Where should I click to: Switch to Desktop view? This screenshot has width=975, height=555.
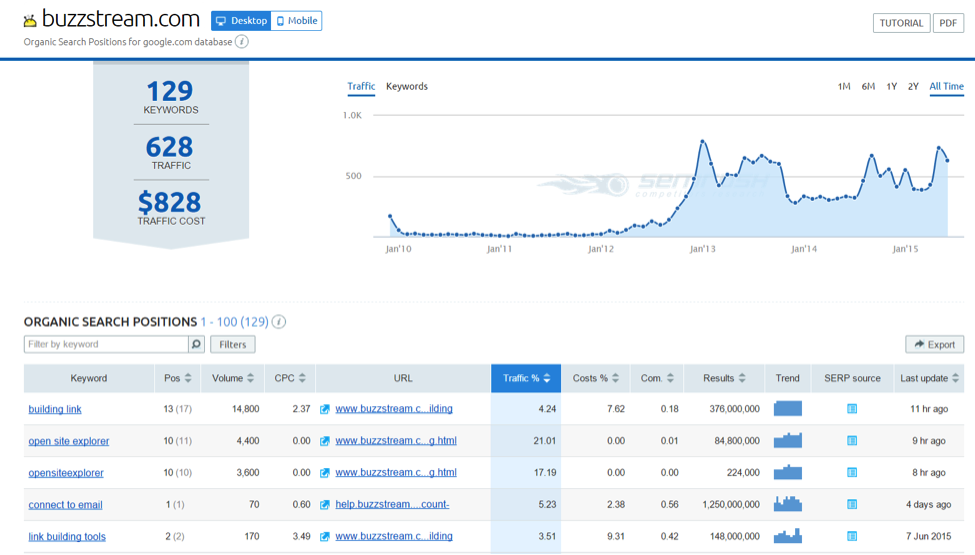tap(241, 21)
